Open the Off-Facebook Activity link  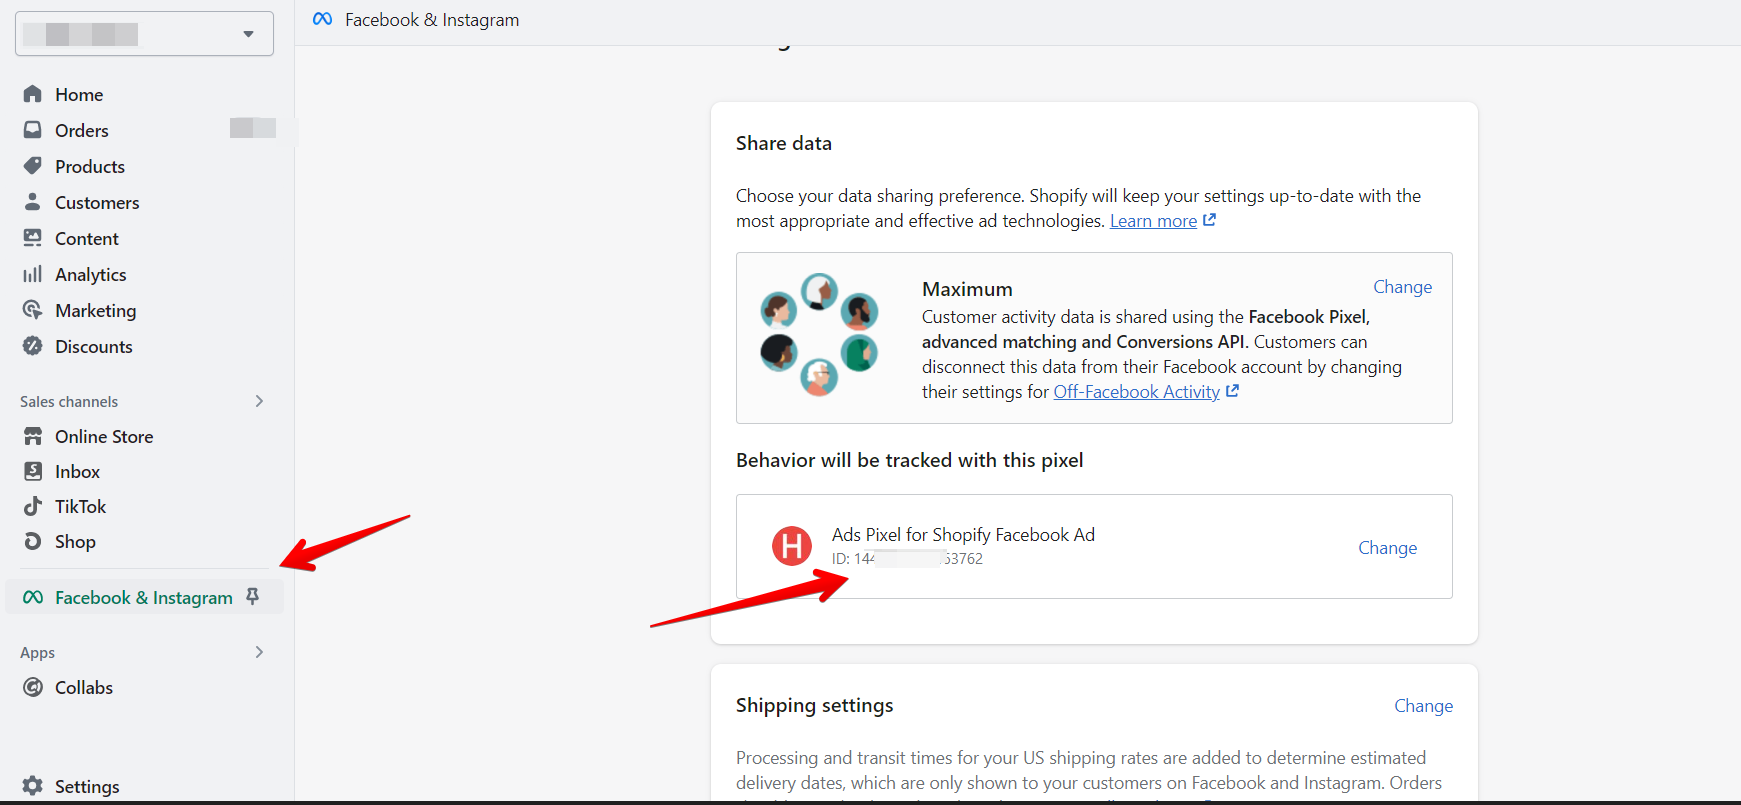[1136, 392]
